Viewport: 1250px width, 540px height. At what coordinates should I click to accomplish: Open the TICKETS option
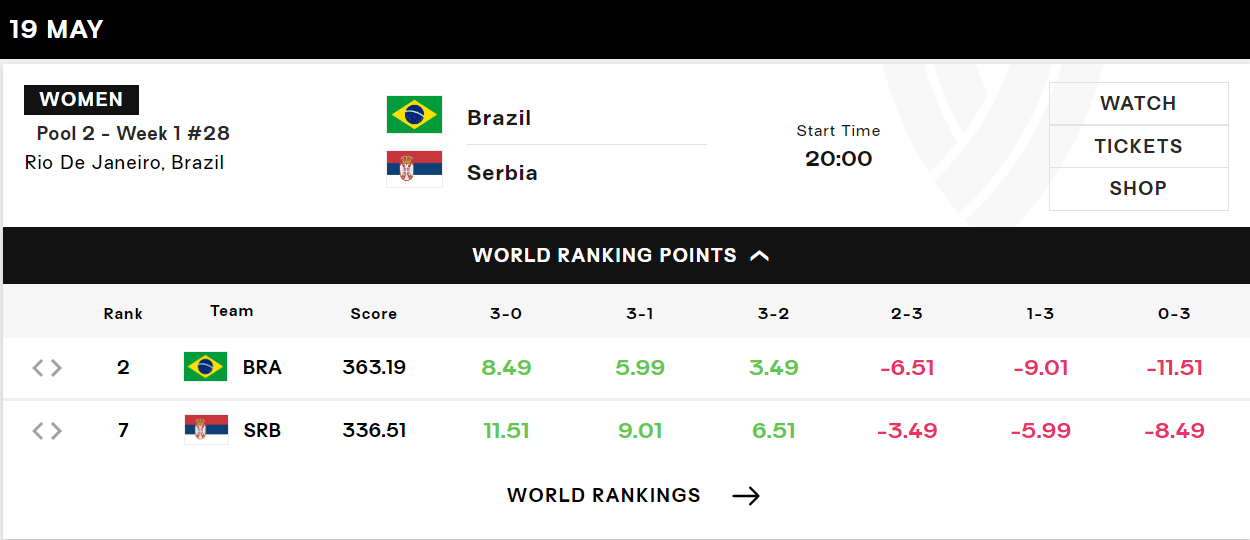coord(1138,146)
